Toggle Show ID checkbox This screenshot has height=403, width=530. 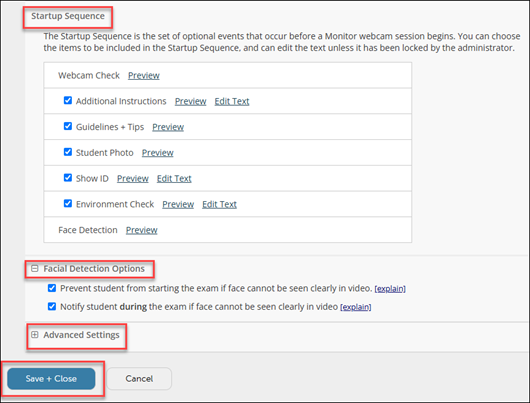tap(68, 177)
